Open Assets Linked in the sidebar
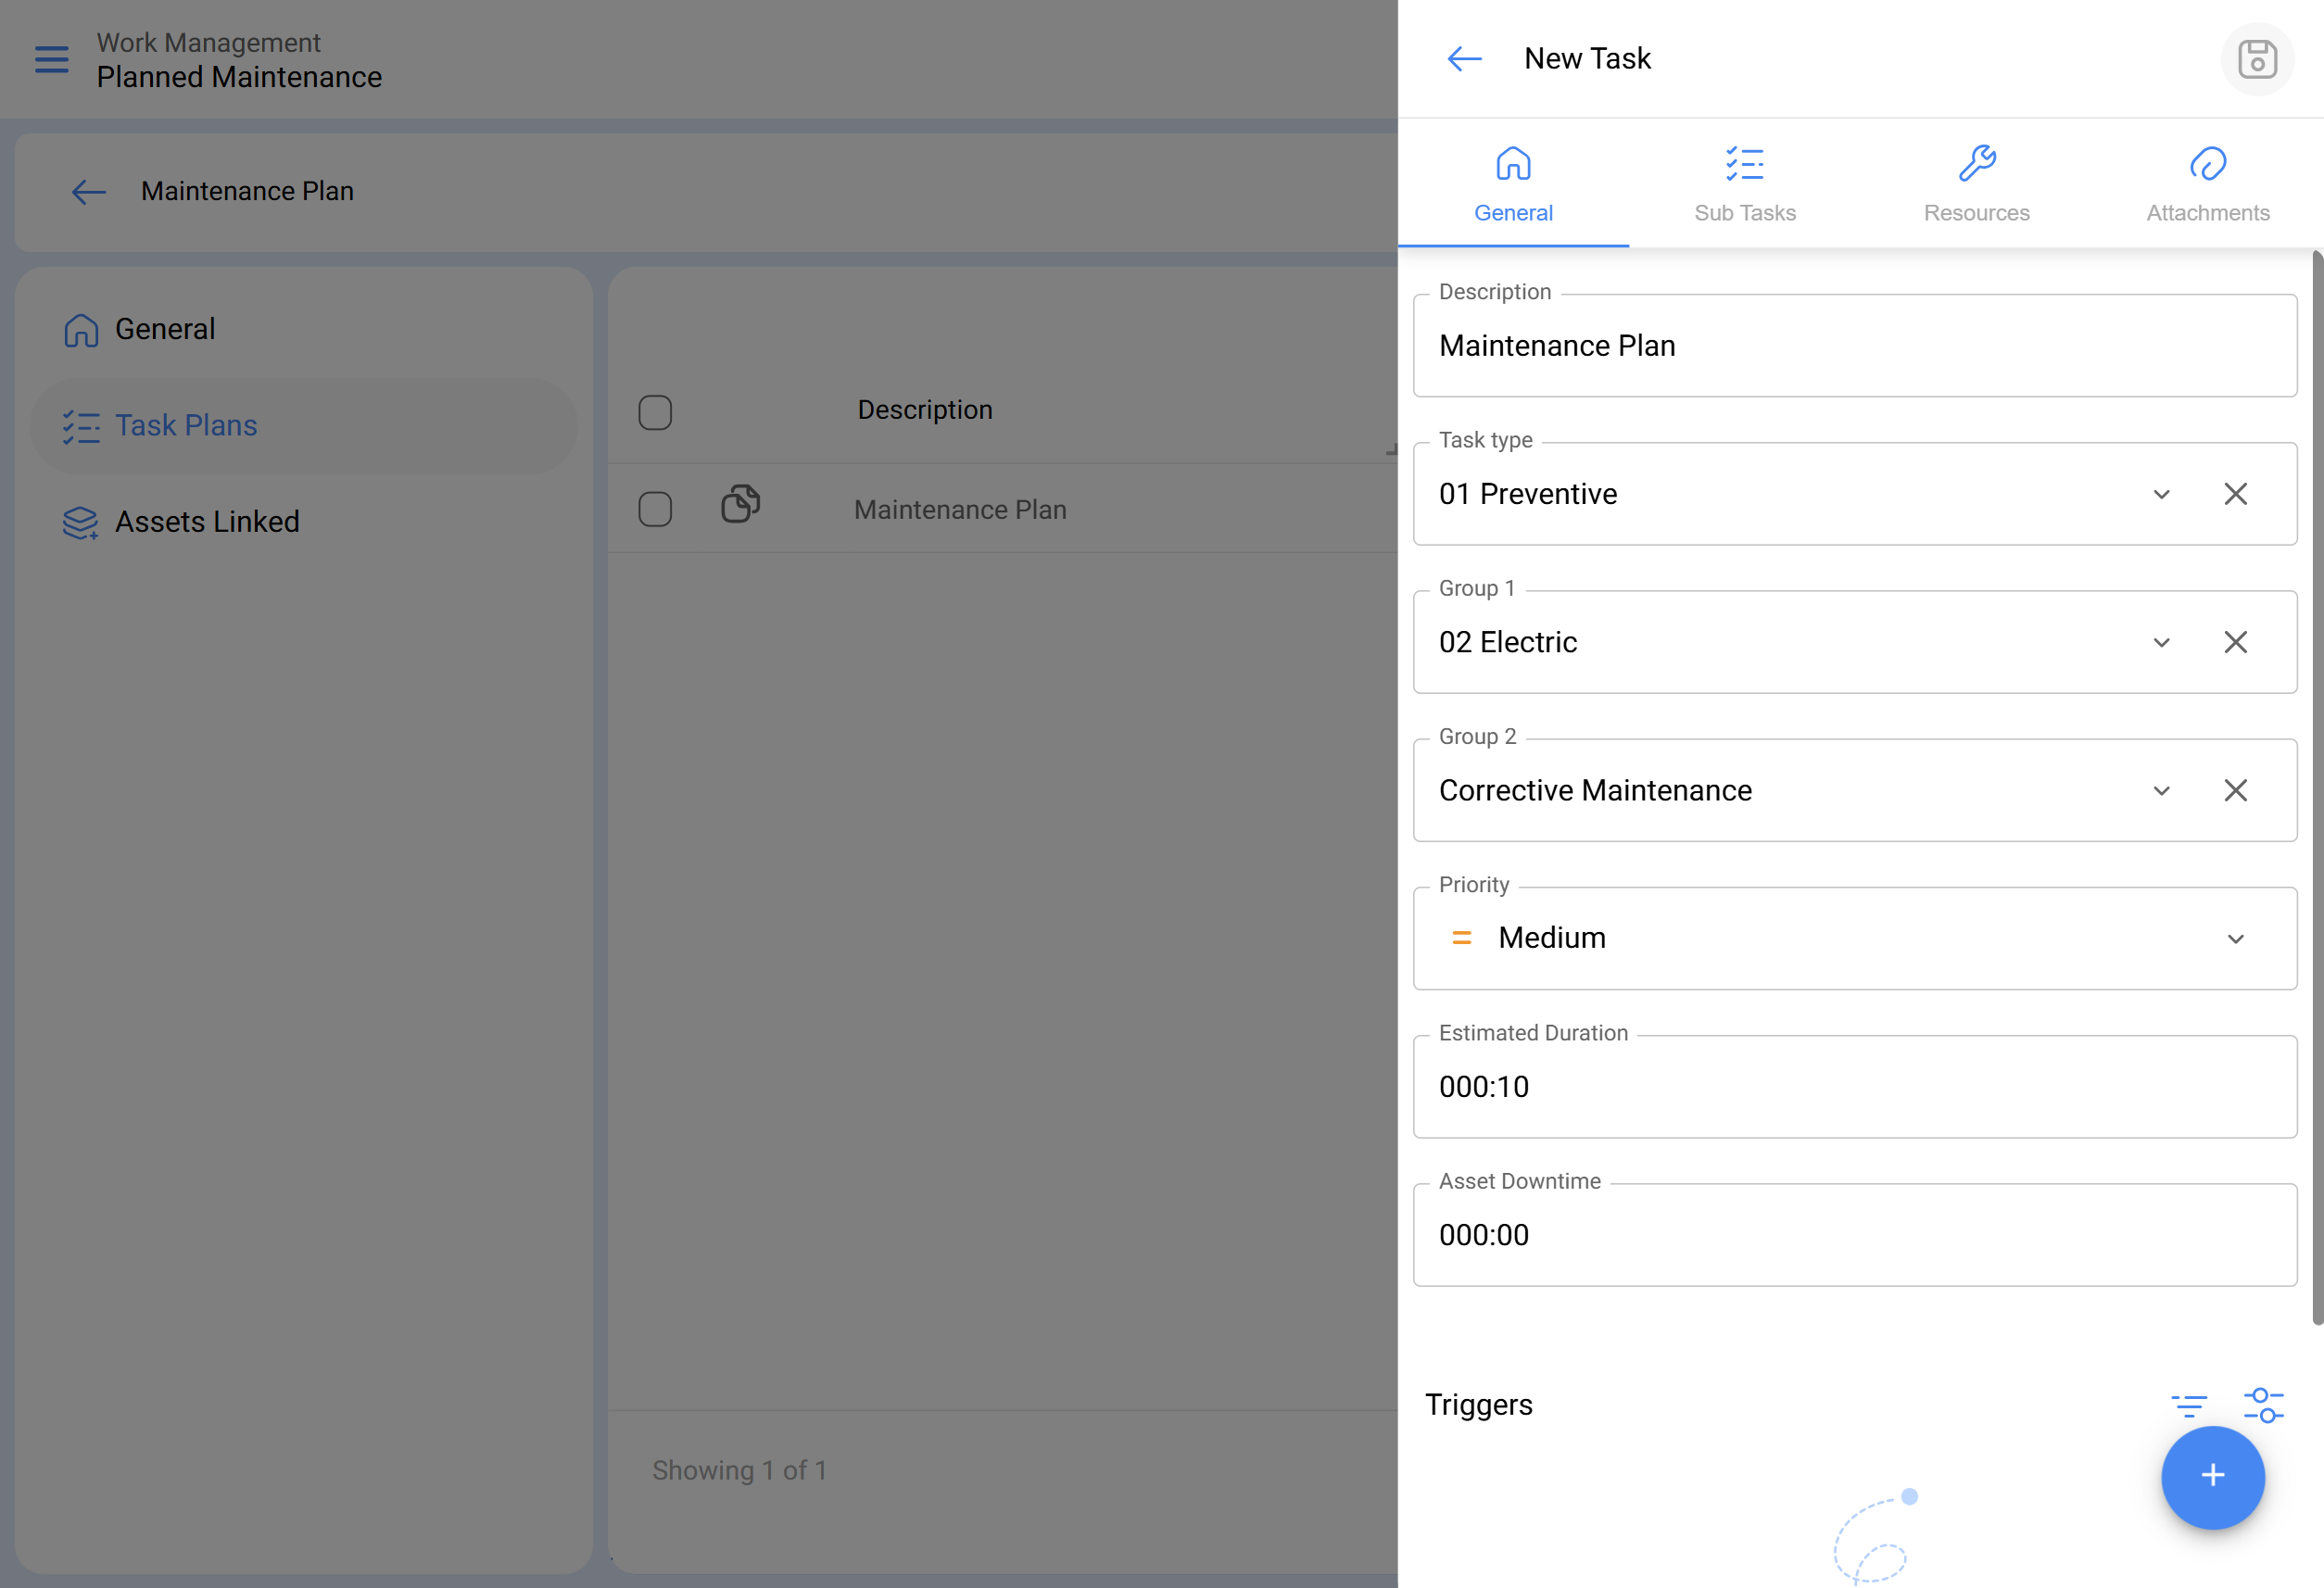Viewport: 2324px width, 1588px height. pyautogui.click(x=206, y=522)
